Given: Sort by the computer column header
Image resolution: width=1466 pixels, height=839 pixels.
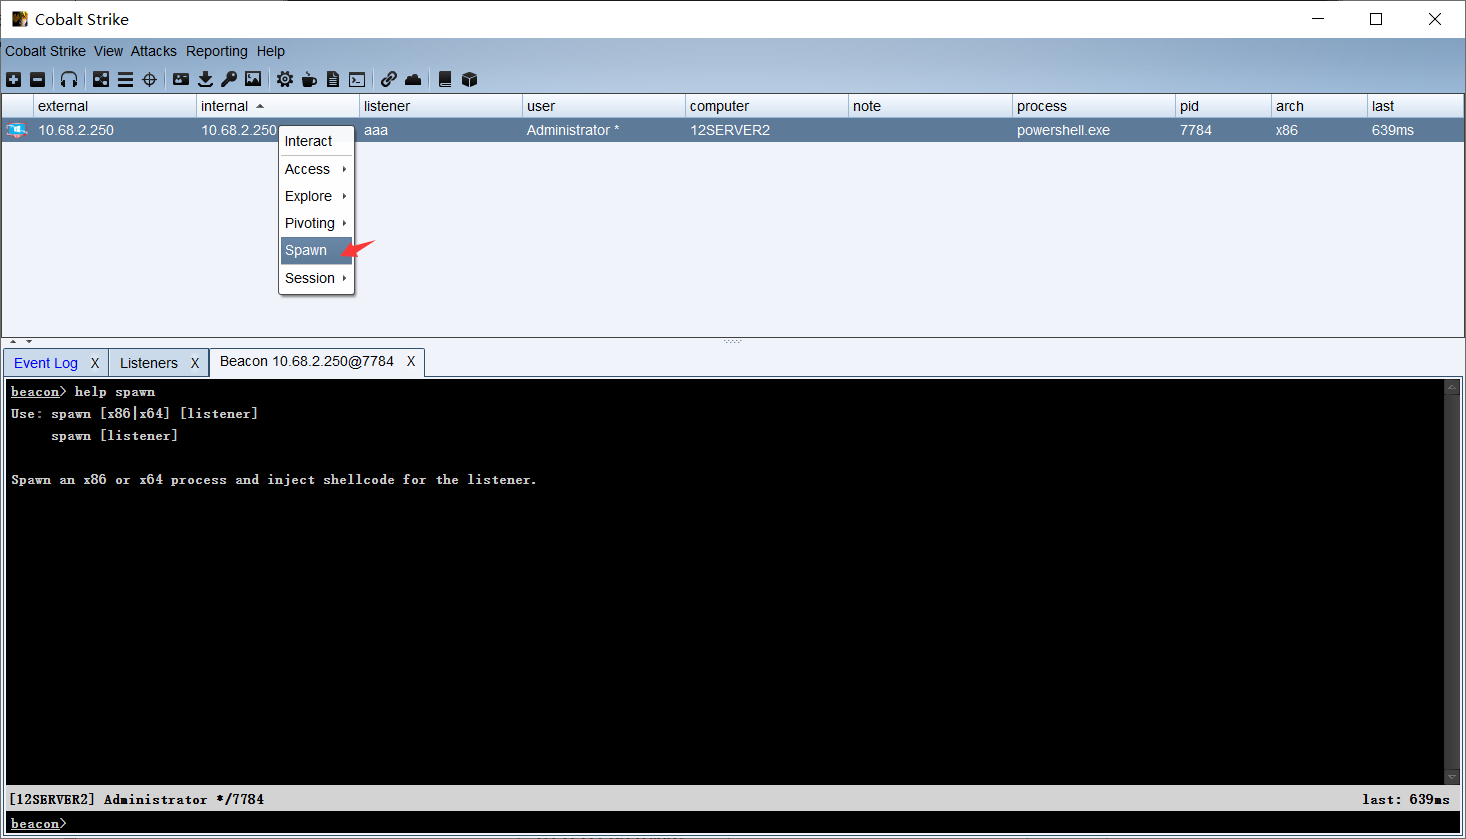Looking at the screenshot, I should 767,106.
